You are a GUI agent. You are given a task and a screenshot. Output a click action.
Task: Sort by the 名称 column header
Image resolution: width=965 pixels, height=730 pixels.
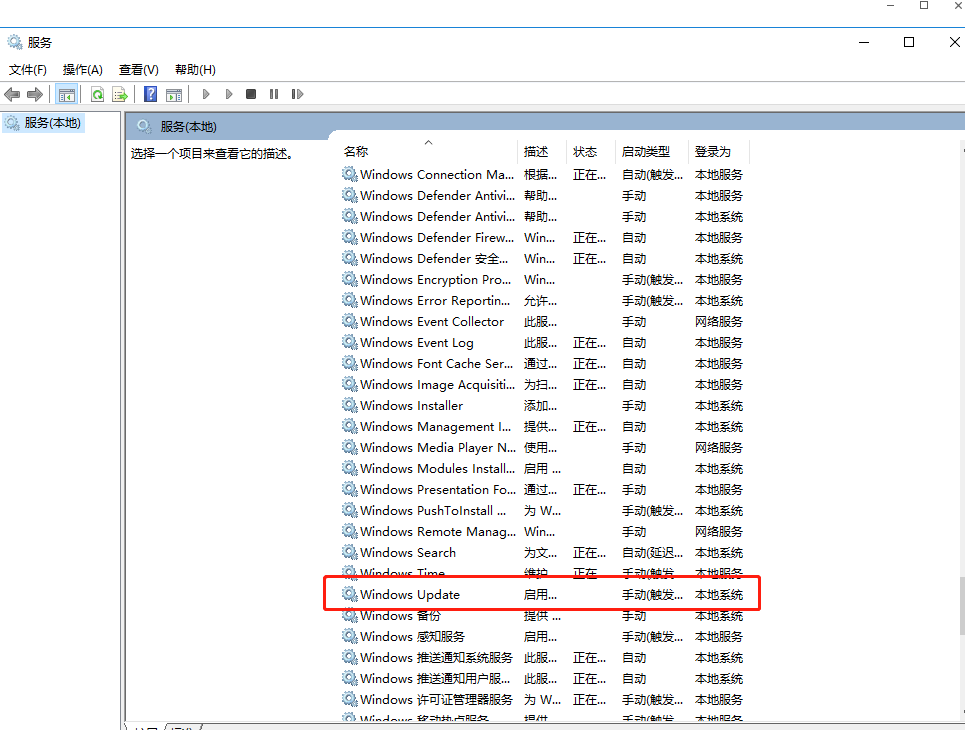pos(428,151)
